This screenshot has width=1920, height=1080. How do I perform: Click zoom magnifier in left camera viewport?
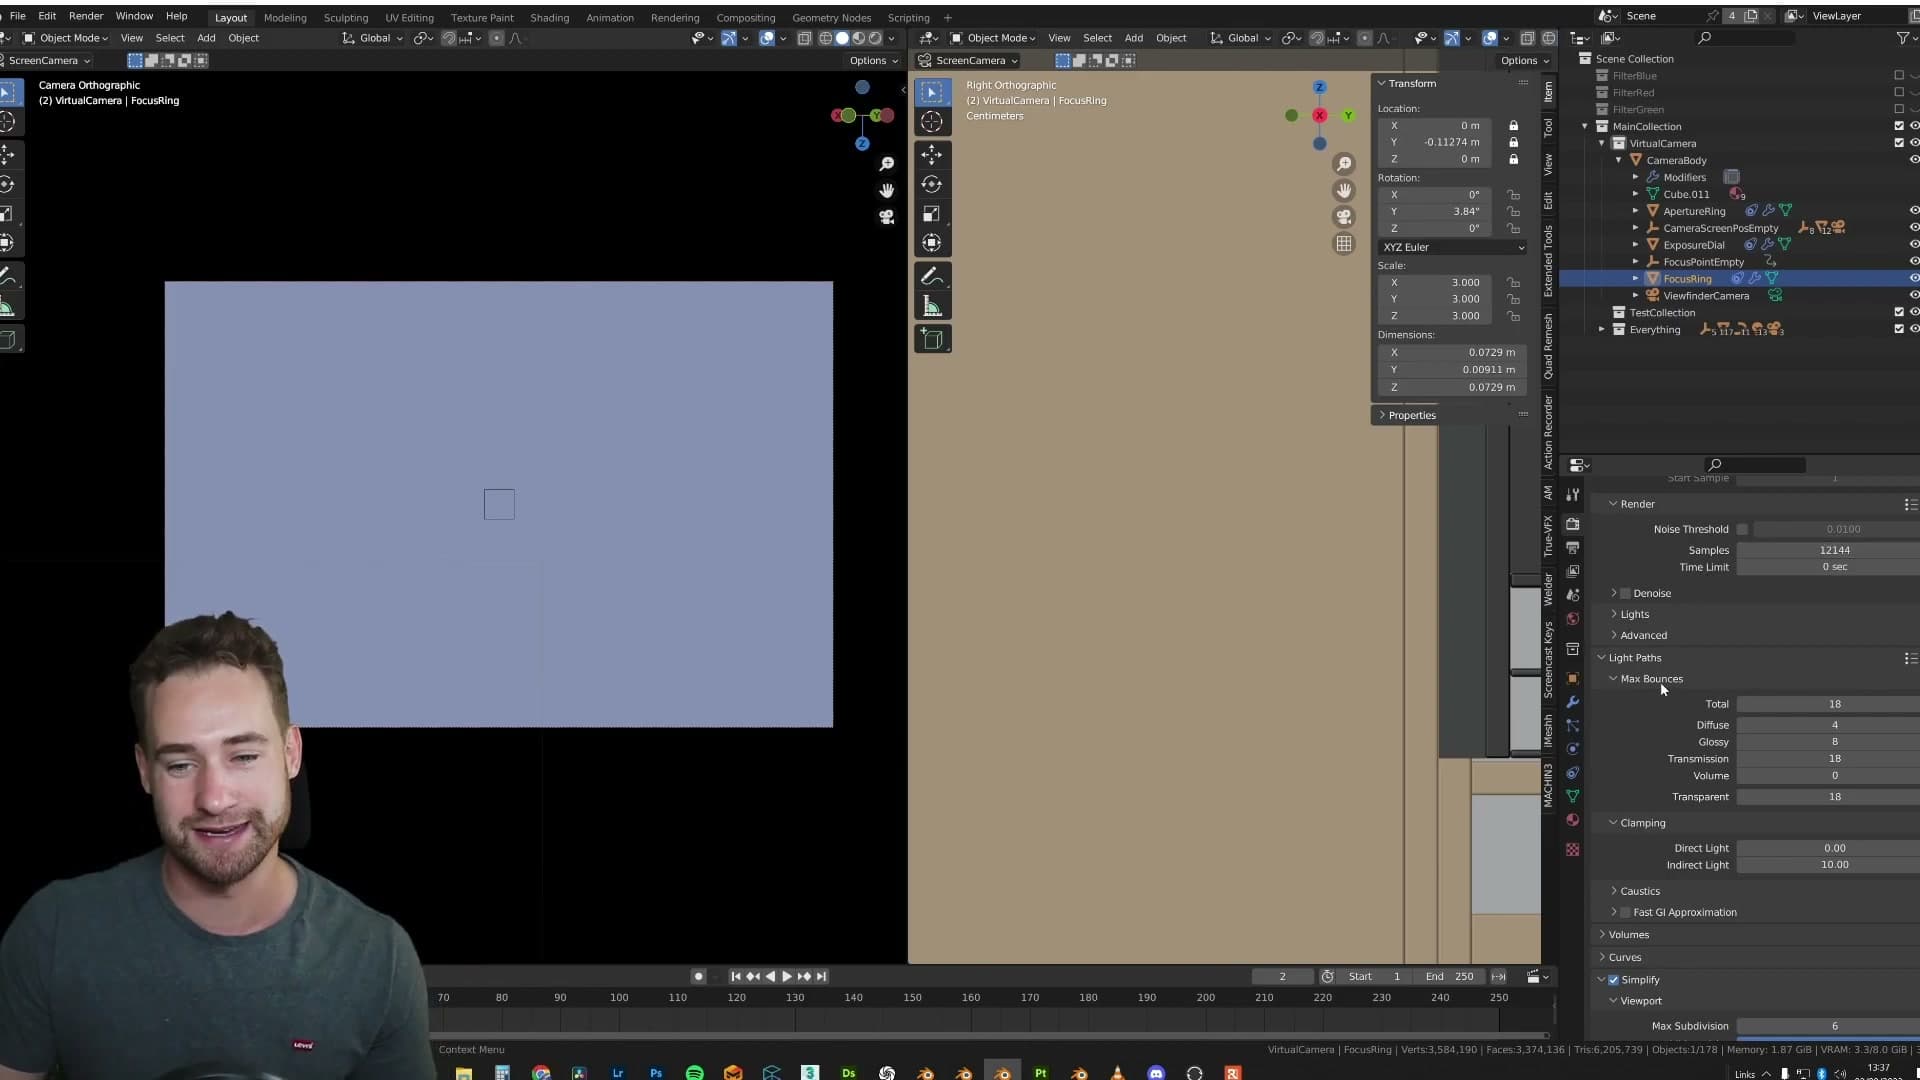(886, 164)
